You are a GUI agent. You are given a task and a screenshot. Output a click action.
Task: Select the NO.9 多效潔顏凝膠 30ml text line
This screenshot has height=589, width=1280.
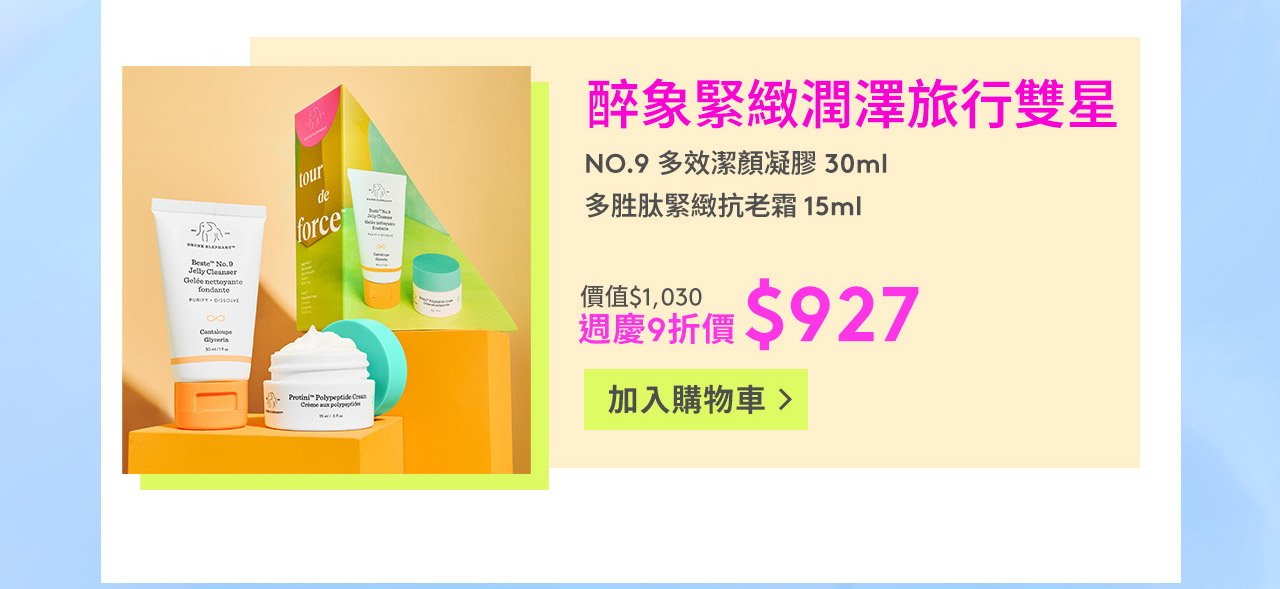pyautogui.click(x=736, y=163)
